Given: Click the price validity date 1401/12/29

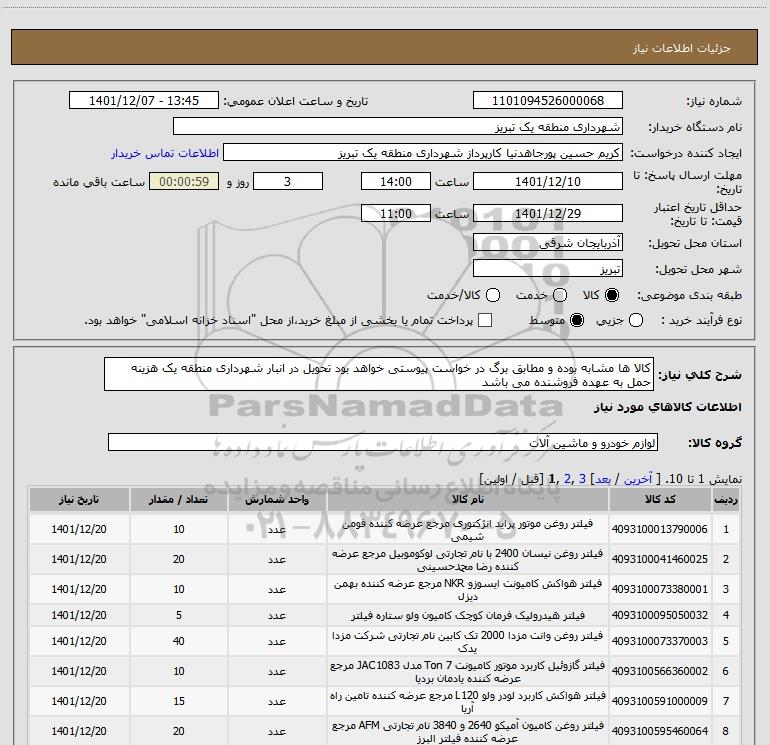Looking at the screenshot, I should [x=548, y=213].
